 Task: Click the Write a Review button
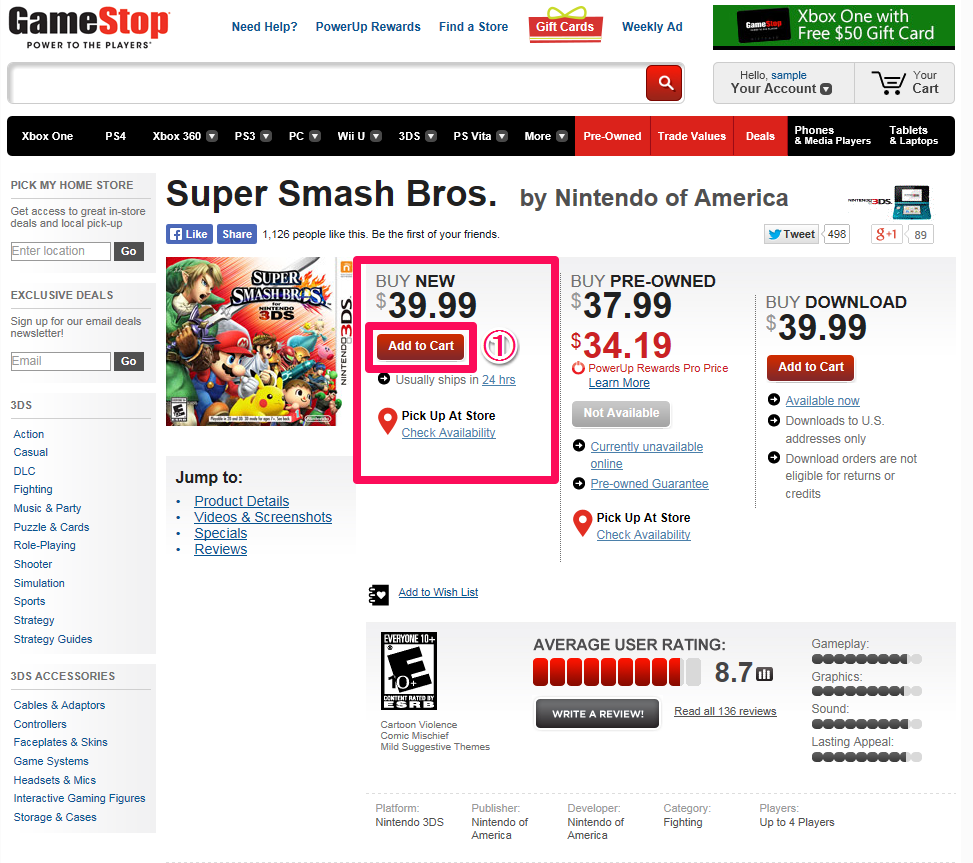(x=598, y=713)
